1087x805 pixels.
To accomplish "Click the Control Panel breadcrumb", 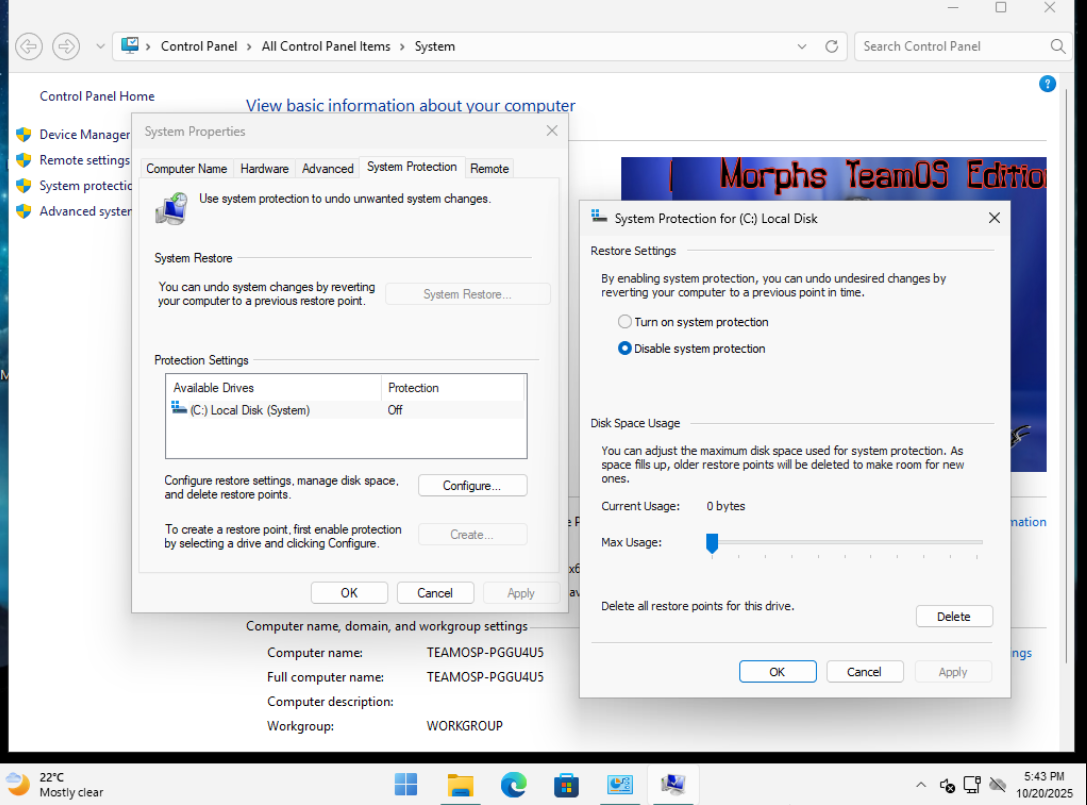I will pos(199,46).
